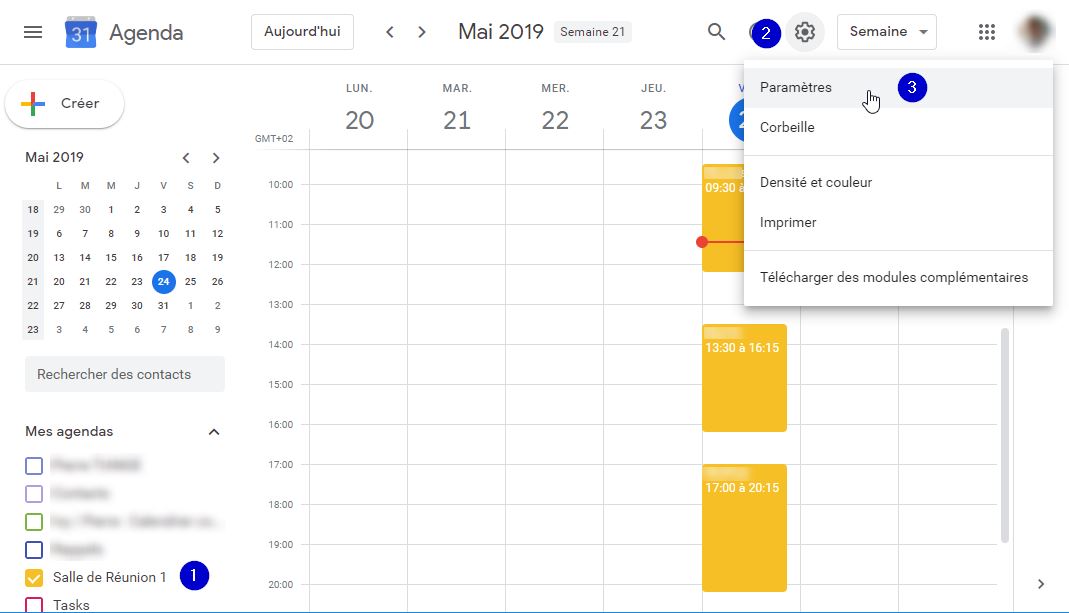Viewport: 1069px width, 613px height.
Task: Show next month in mini calendar
Action: coord(216,158)
